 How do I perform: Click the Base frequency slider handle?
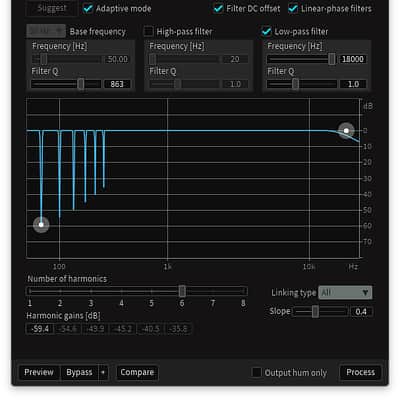click(44, 59)
